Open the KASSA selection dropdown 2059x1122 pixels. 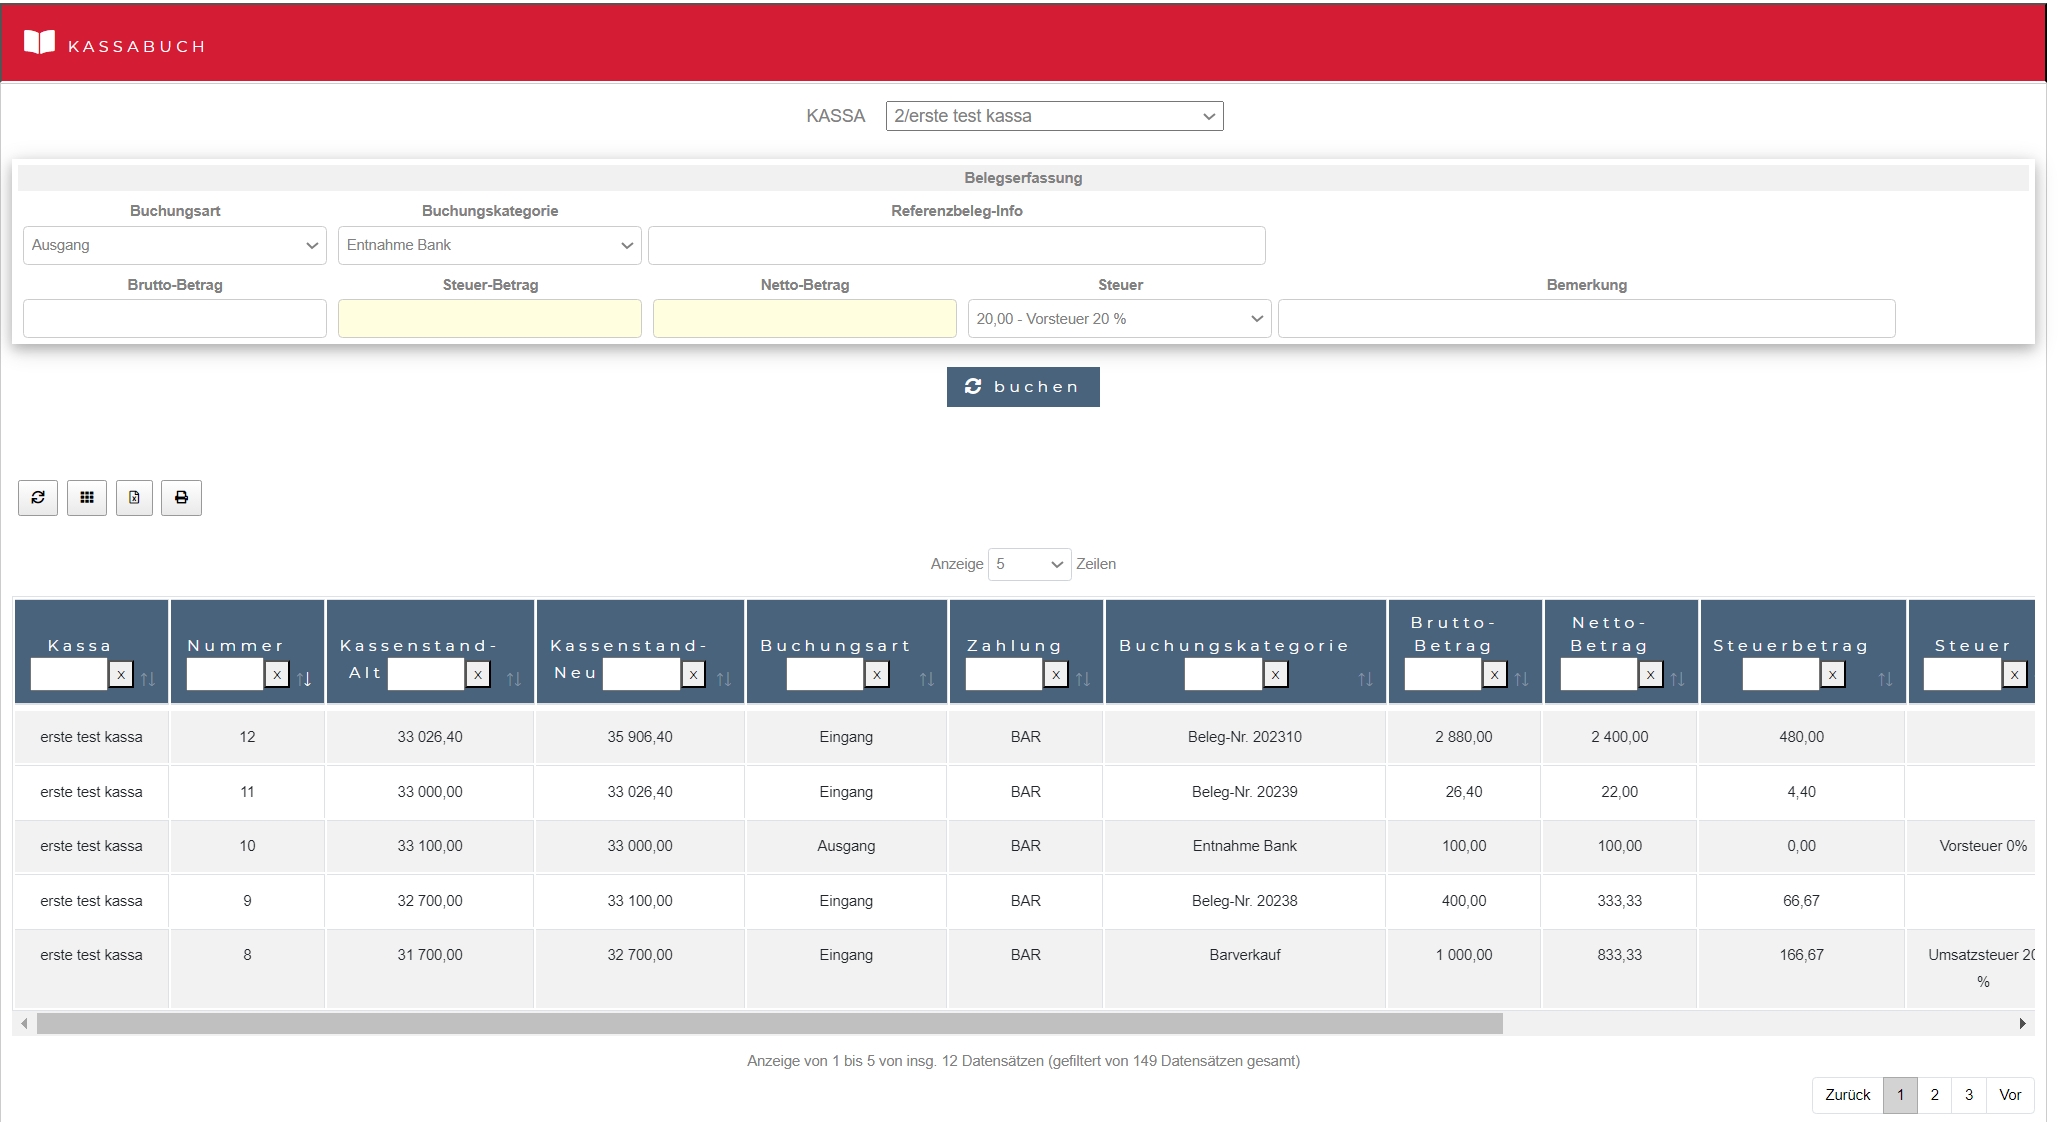(x=1054, y=116)
